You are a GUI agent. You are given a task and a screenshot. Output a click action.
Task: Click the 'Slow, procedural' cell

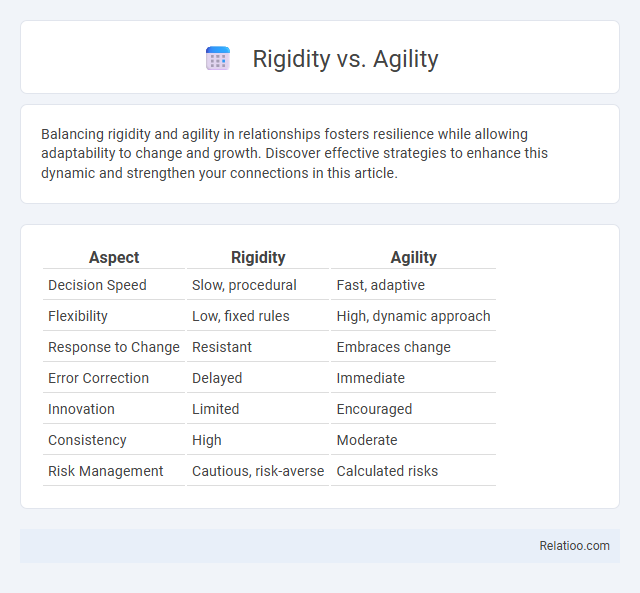click(x=258, y=285)
